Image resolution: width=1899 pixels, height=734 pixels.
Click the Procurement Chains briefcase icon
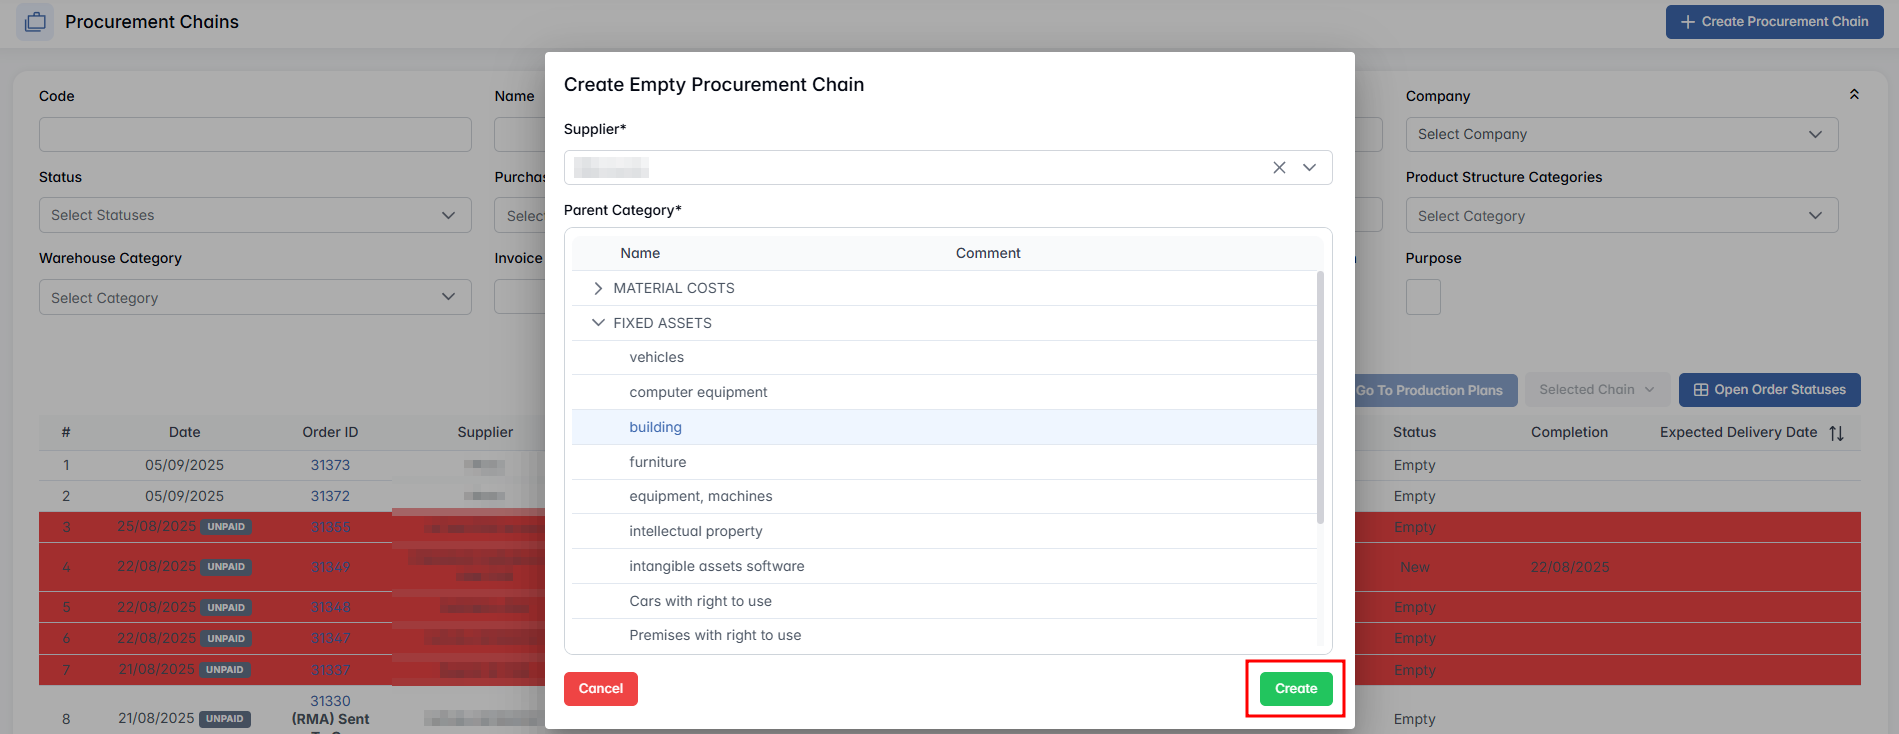pyautogui.click(x=35, y=22)
